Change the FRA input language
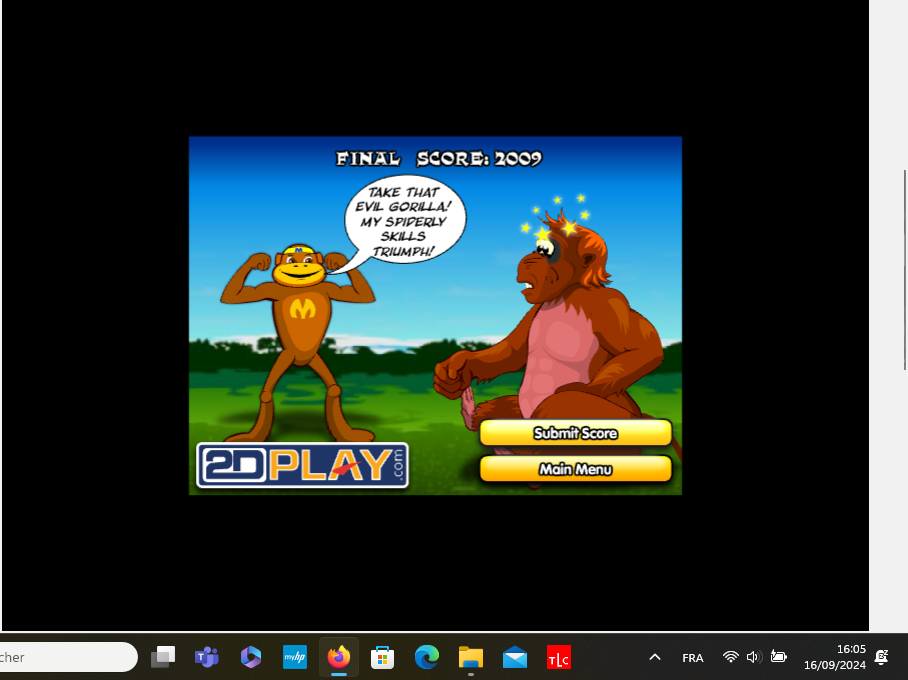This screenshot has height=680, width=908. [x=692, y=657]
